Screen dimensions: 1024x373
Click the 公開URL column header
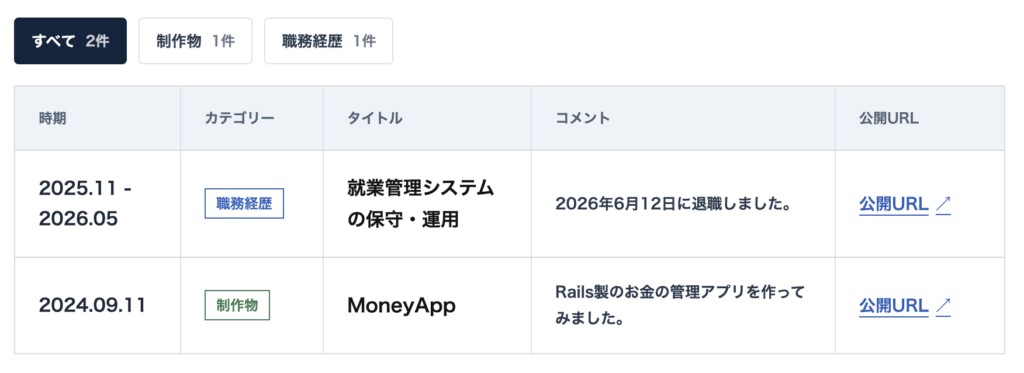pyautogui.click(x=889, y=119)
